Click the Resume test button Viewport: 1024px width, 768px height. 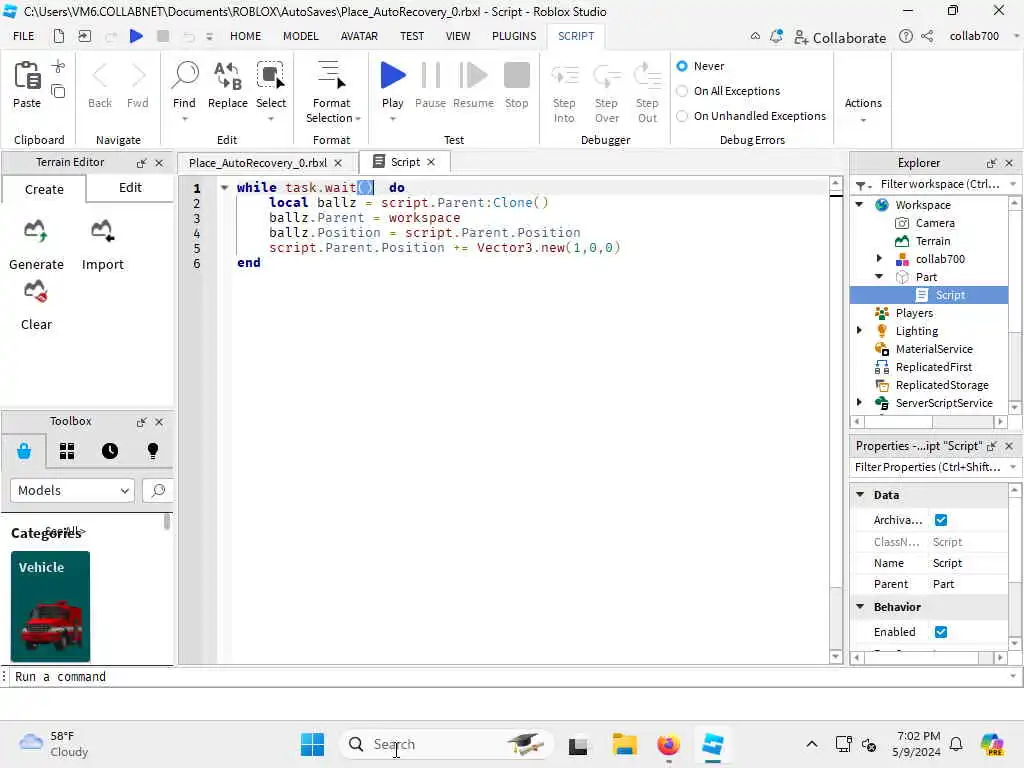pos(473,76)
